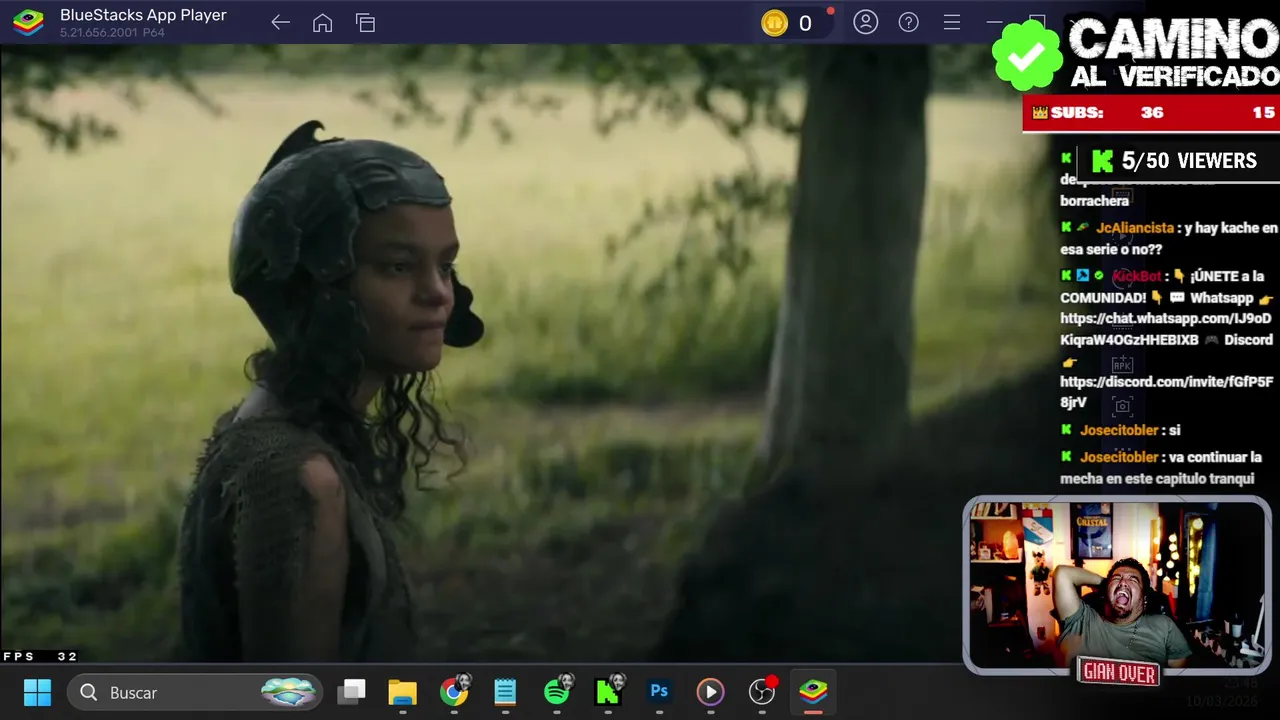This screenshot has height=720, width=1280.
Task: Click the "FPS 32" indicator
Action: (x=40, y=657)
